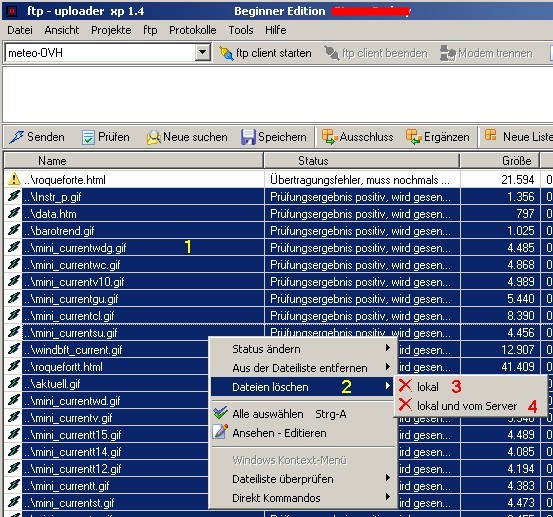Click warning icon beside roqueforte.html
The height and width of the screenshot is (517, 553).
pyautogui.click(x=14, y=179)
